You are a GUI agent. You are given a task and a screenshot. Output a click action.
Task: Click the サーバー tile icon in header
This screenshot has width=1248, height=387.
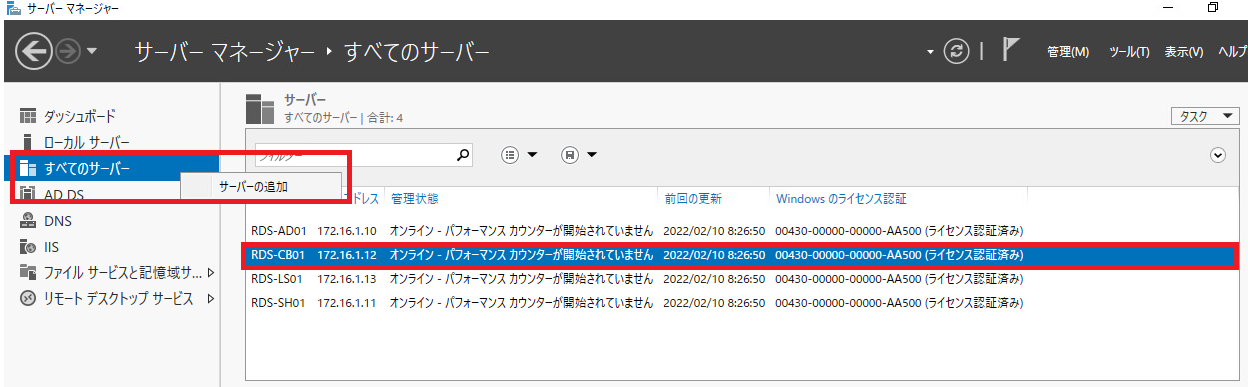pyautogui.click(x=260, y=108)
